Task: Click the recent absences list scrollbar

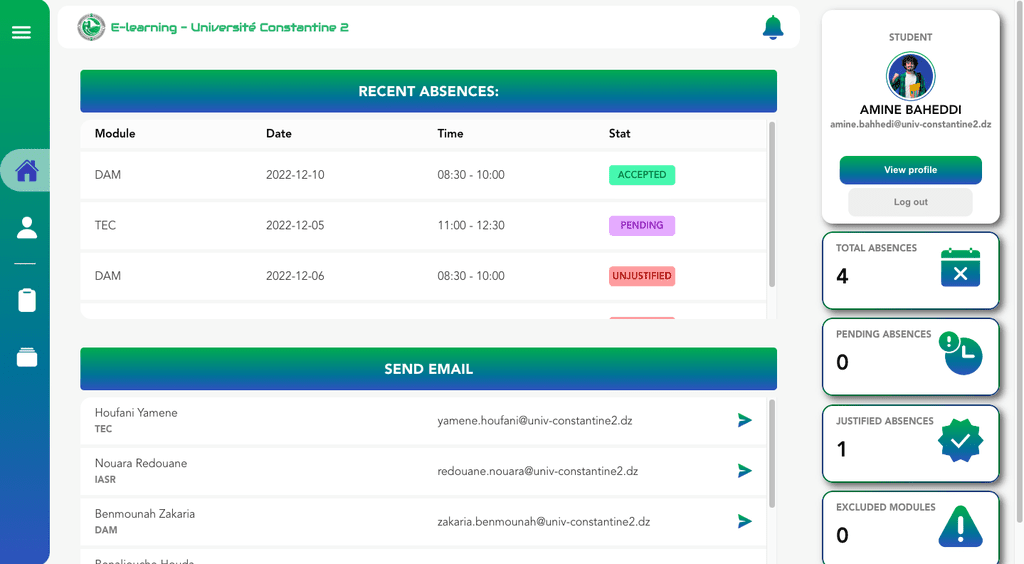Action: (x=772, y=204)
